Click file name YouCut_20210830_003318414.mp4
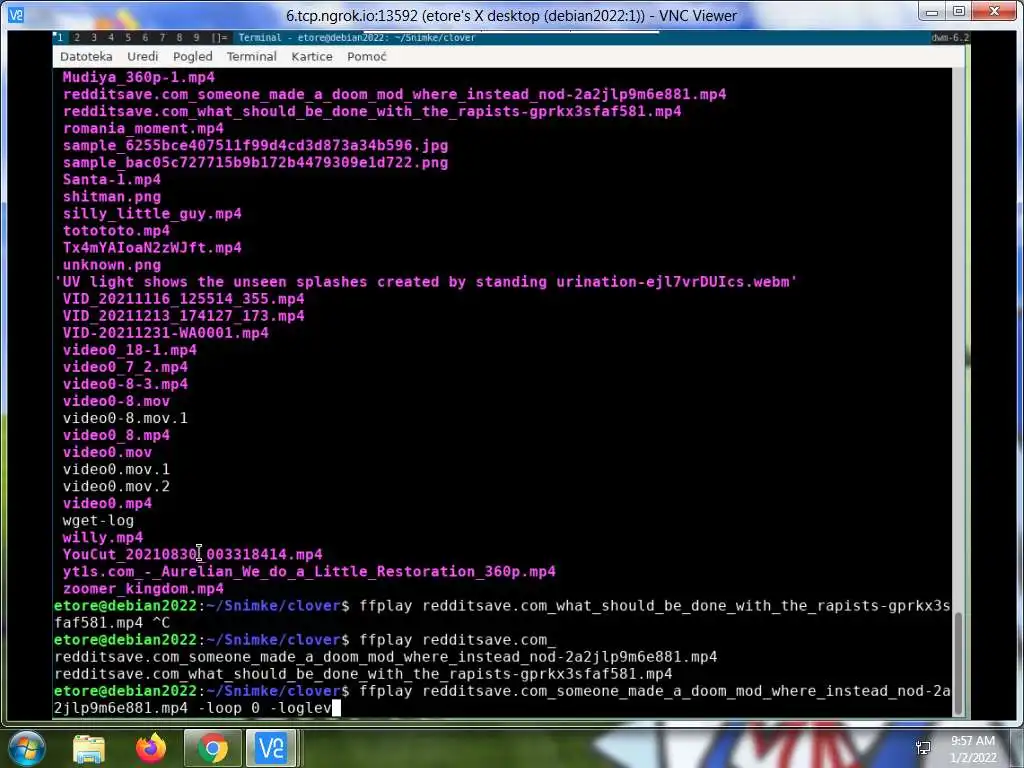Image resolution: width=1024 pixels, height=768 pixels. [x=193, y=554]
